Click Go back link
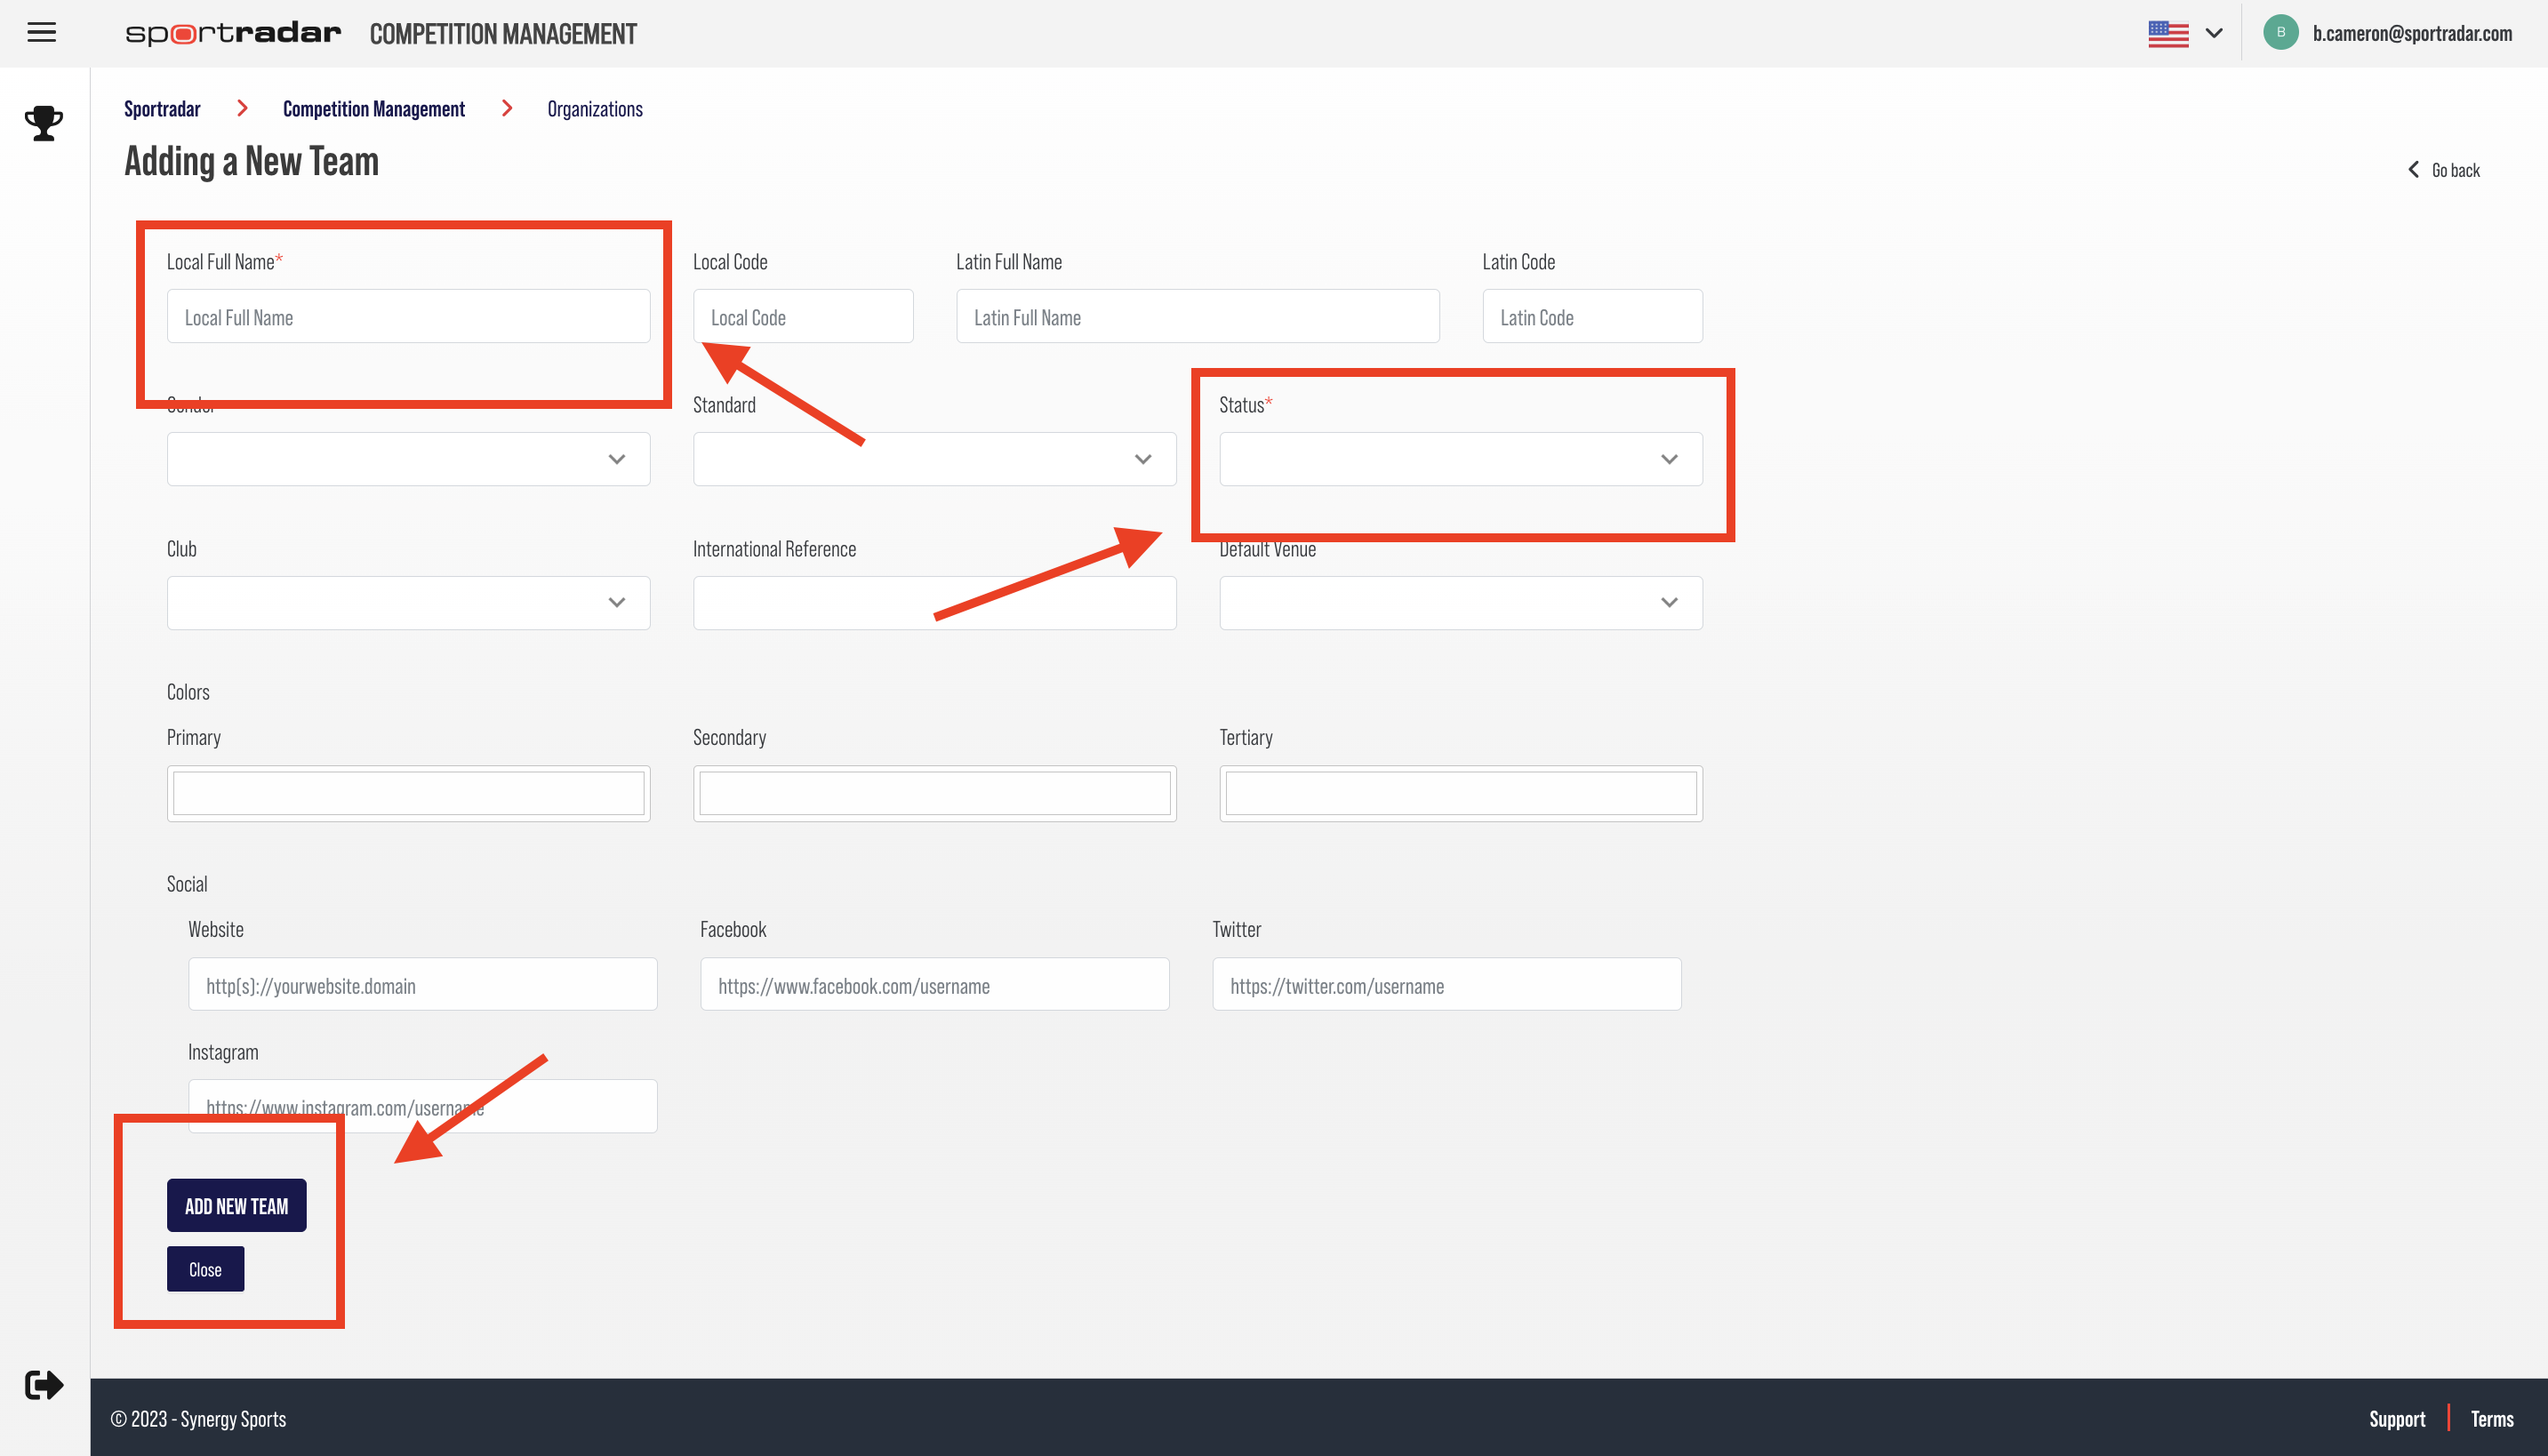The height and width of the screenshot is (1456, 2548). 2444,170
